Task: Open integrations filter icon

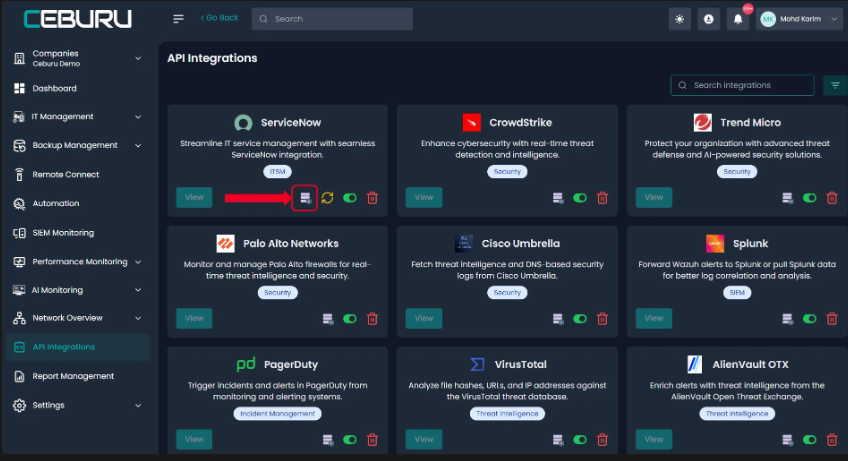Action: tap(835, 85)
